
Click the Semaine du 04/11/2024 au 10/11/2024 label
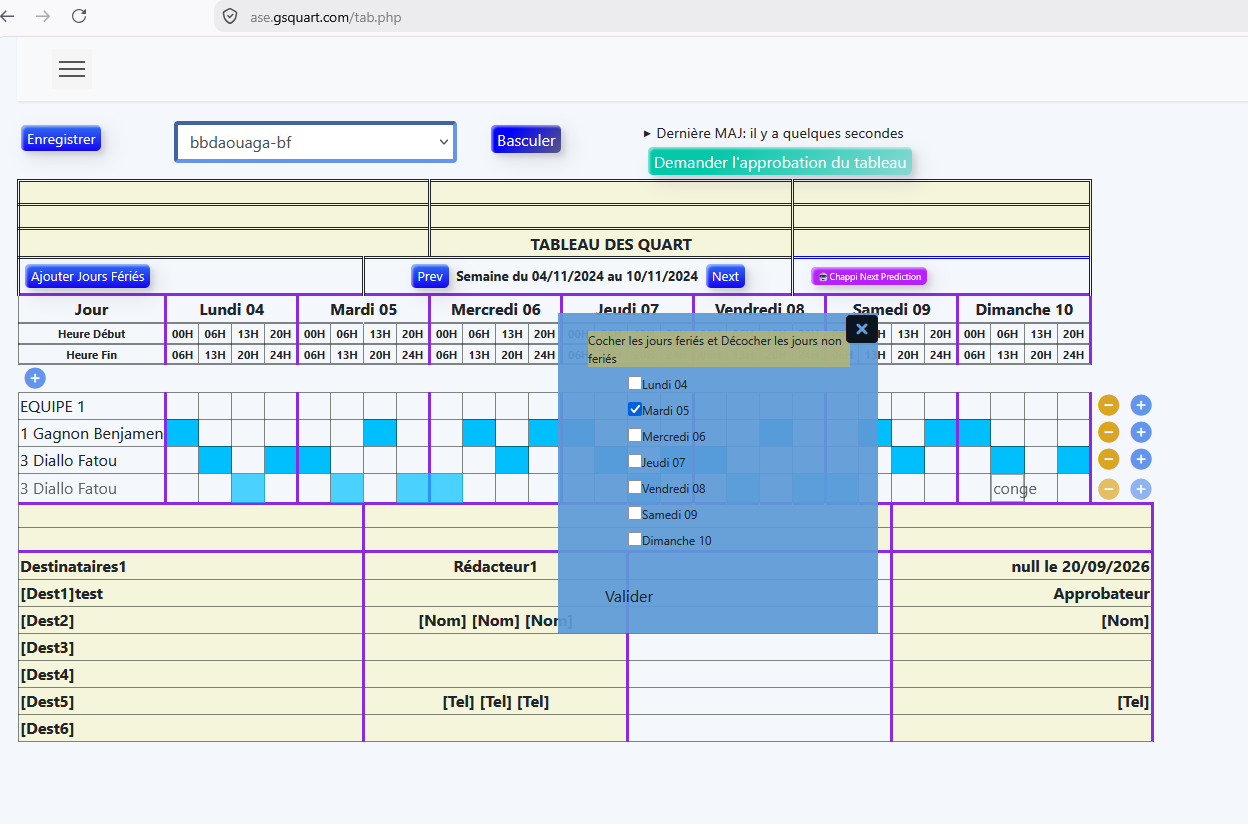click(x=577, y=276)
